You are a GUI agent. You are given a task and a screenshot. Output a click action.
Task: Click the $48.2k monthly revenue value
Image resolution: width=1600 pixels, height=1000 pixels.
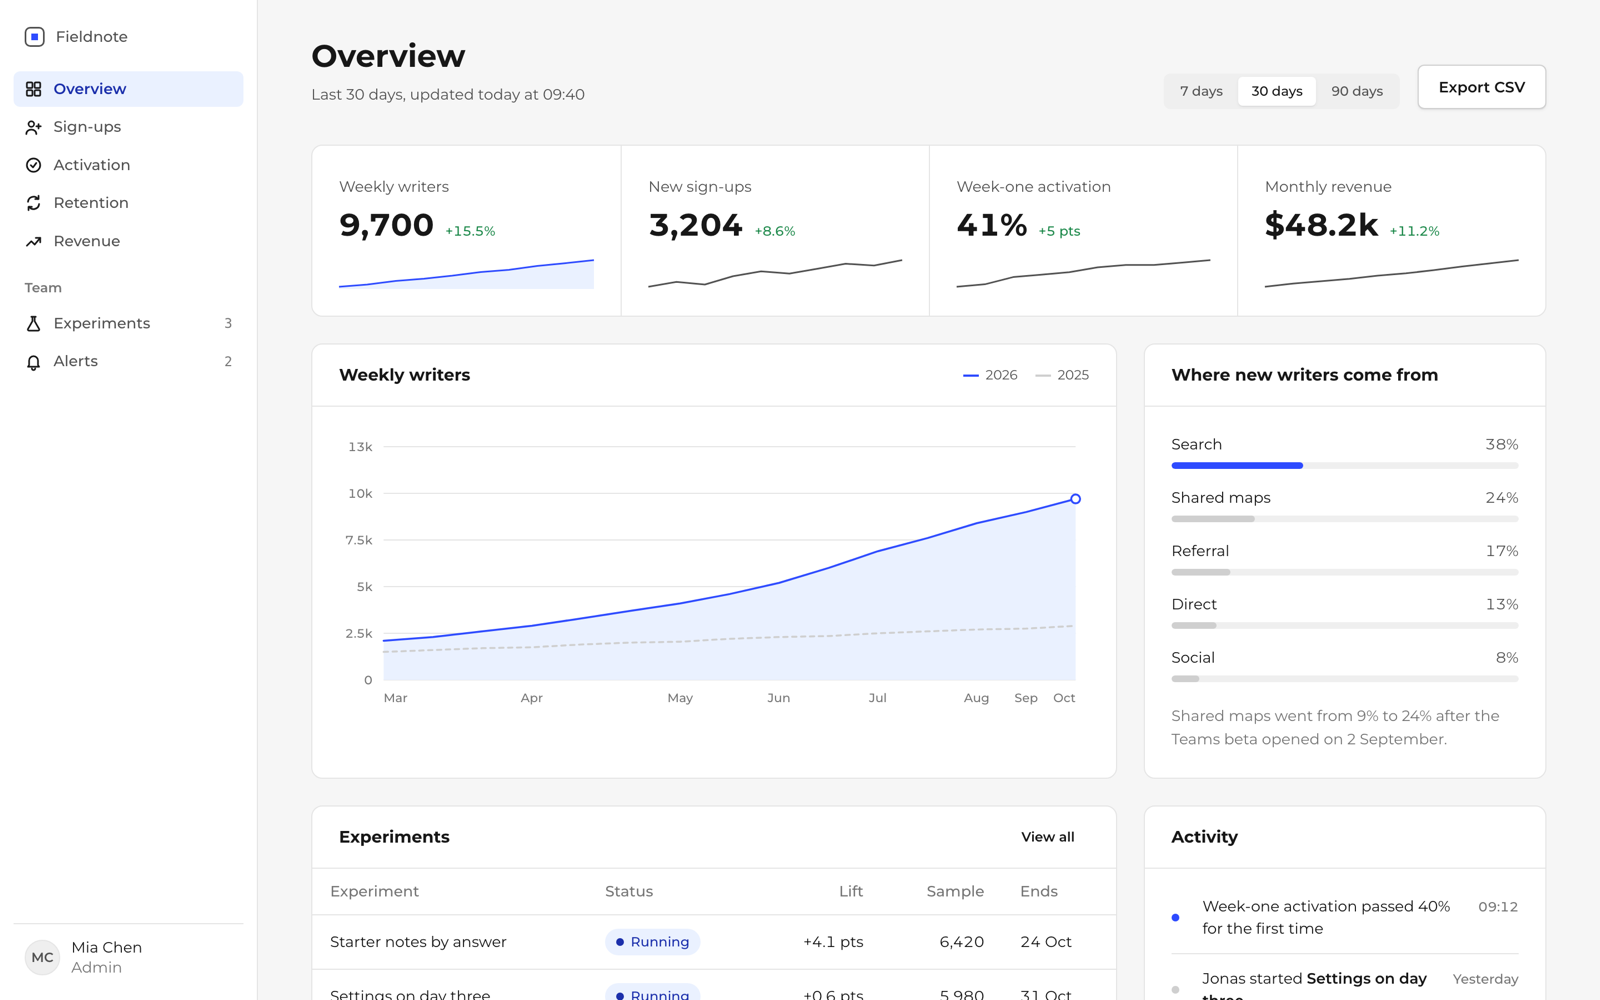1321,225
